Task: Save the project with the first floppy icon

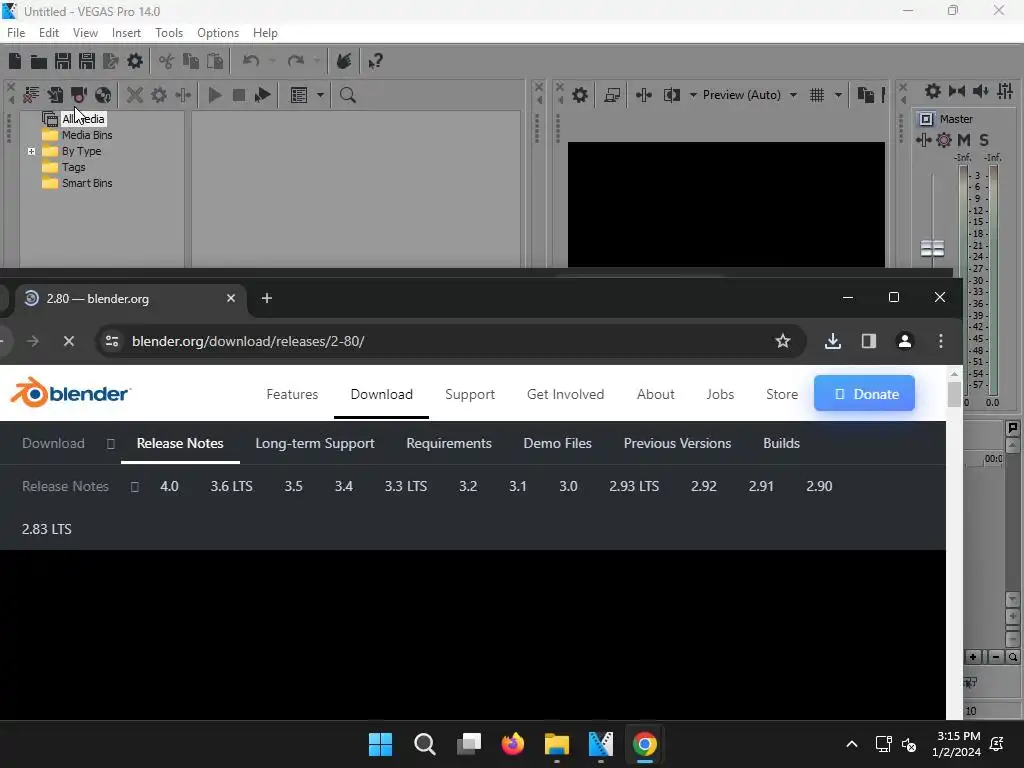Action: click(x=63, y=61)
